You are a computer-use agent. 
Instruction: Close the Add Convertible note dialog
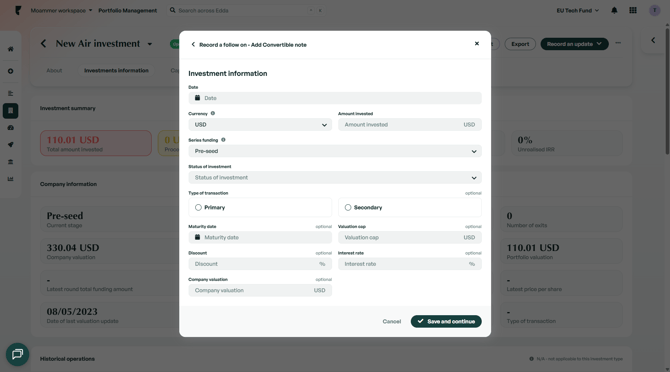tap(477, 44)
